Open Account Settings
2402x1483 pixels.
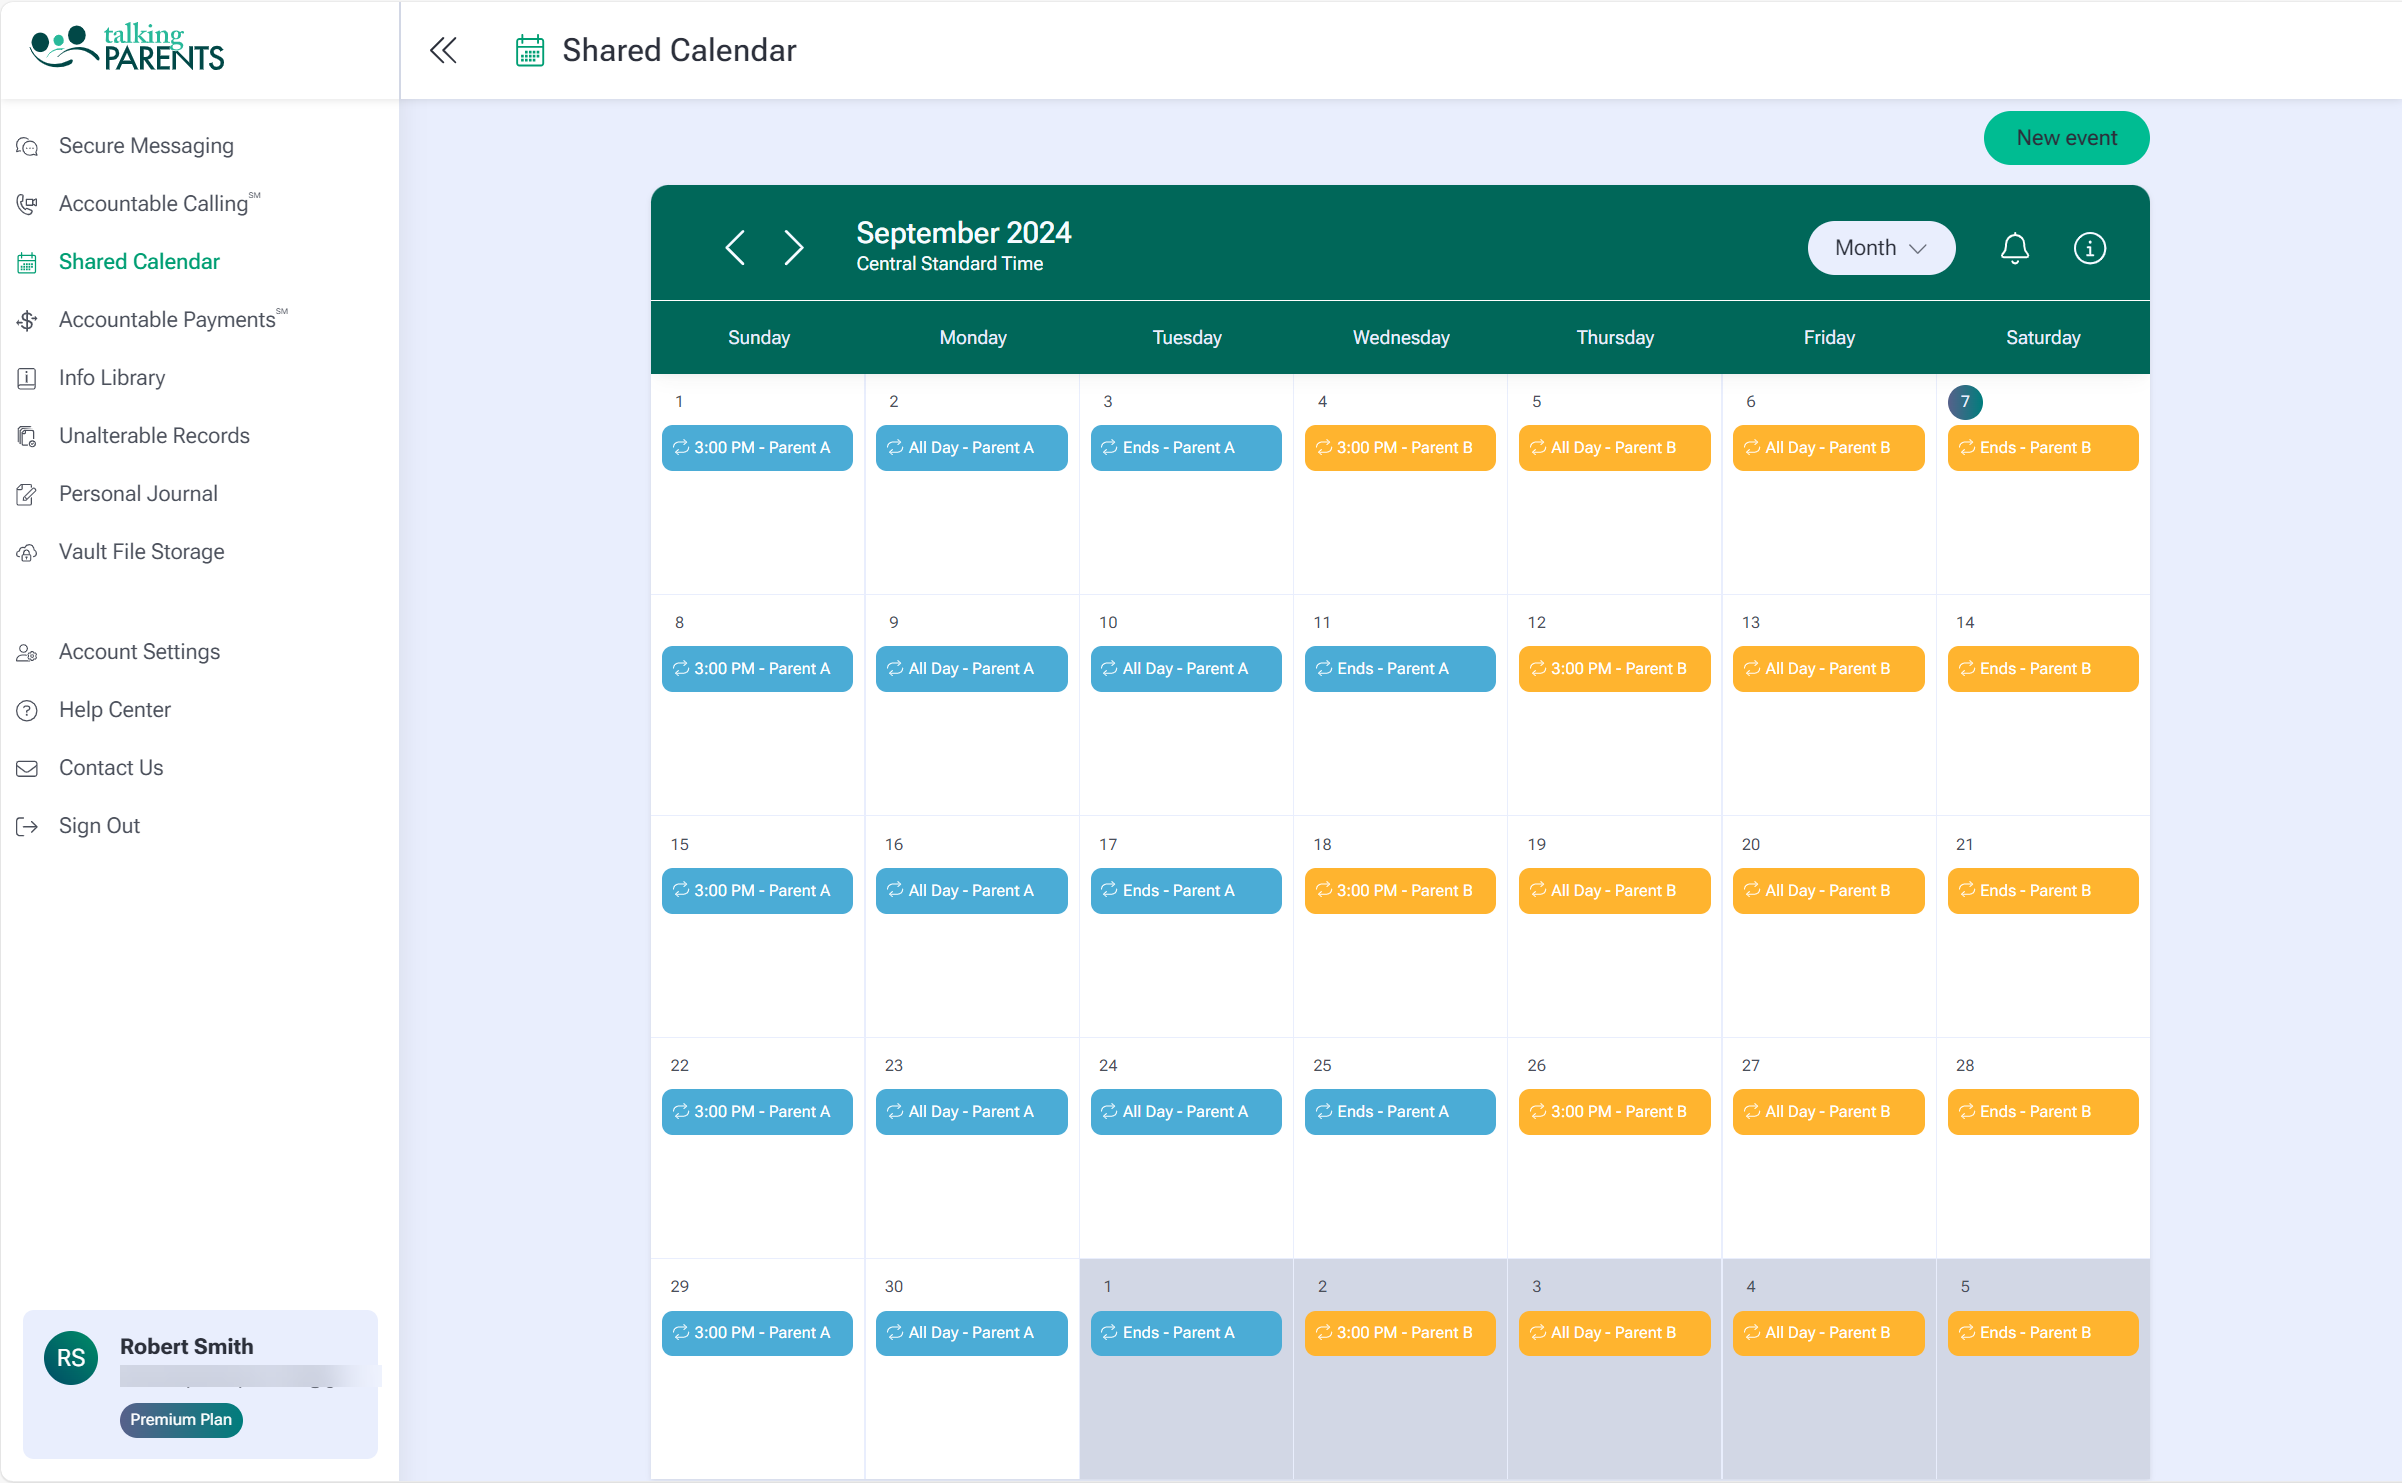tap(139, 652)
